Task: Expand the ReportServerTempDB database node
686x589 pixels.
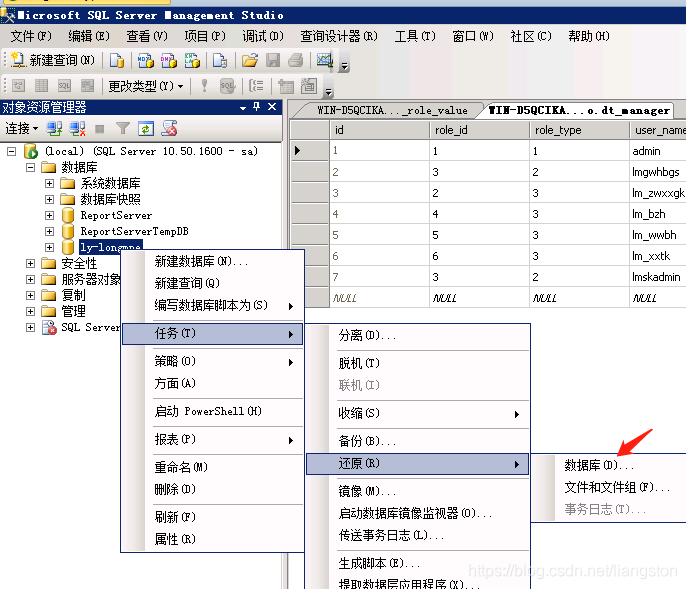Action: pyautogui.click(x=49, y=231)
